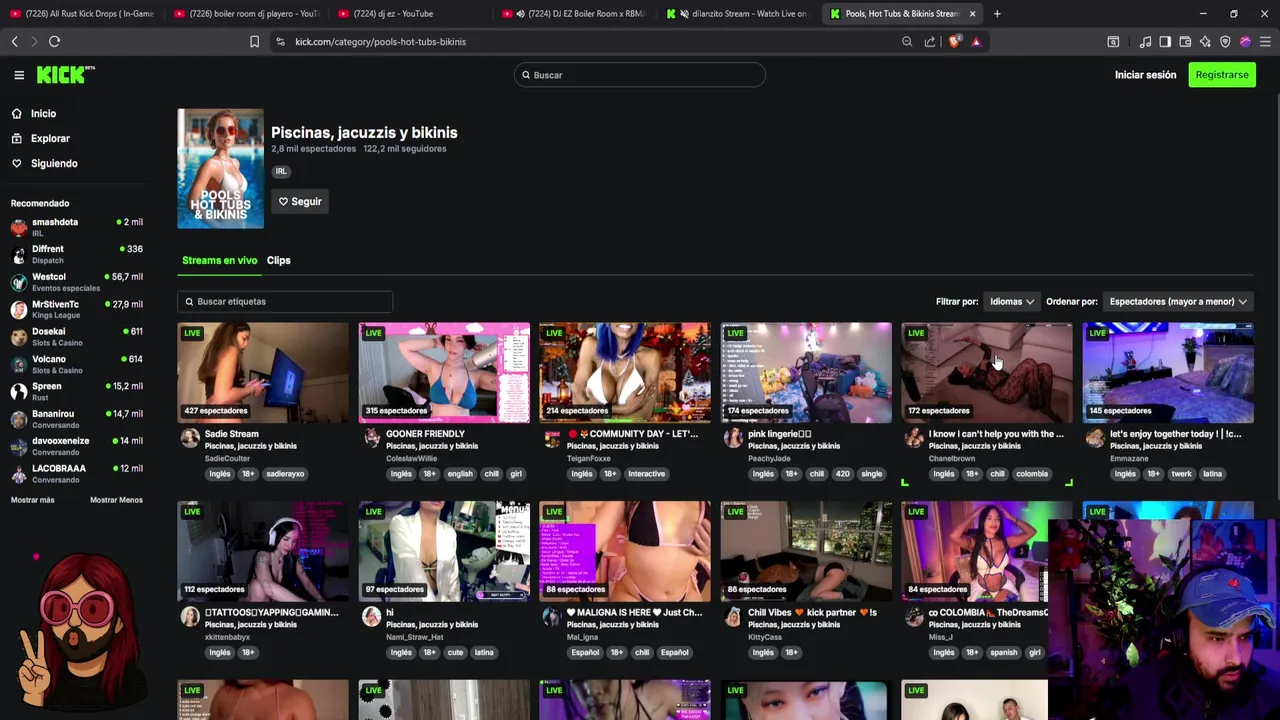The width and height of the screenshot is (1280, 720).
Task: Expand the Idiomas filter dropdown
Action: 1011,301
